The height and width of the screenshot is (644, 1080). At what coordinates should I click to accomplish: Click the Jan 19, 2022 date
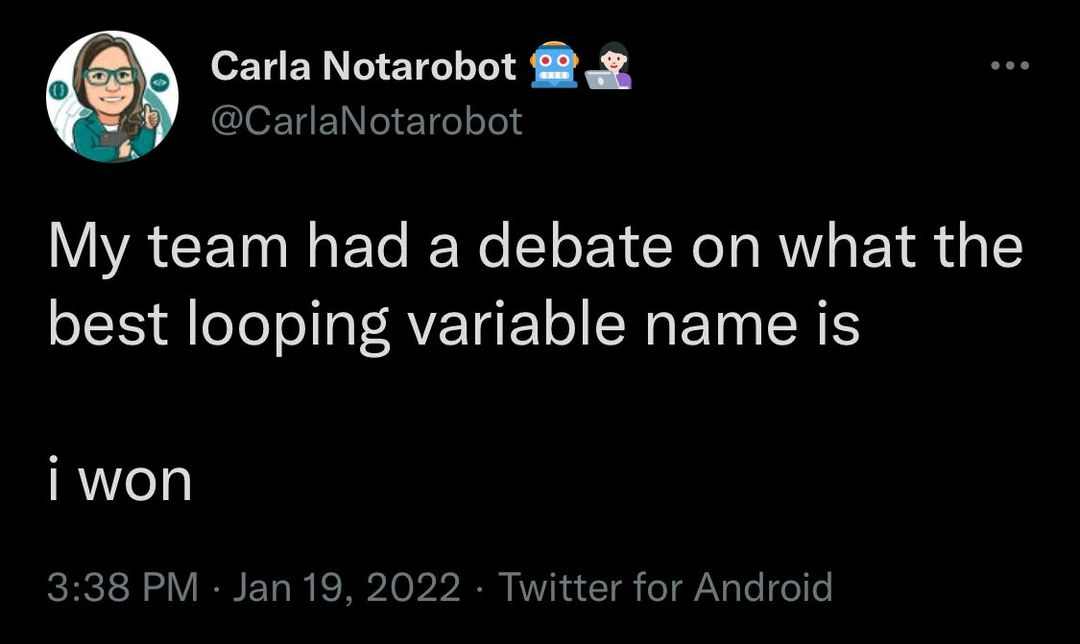[x=346, y=587]
